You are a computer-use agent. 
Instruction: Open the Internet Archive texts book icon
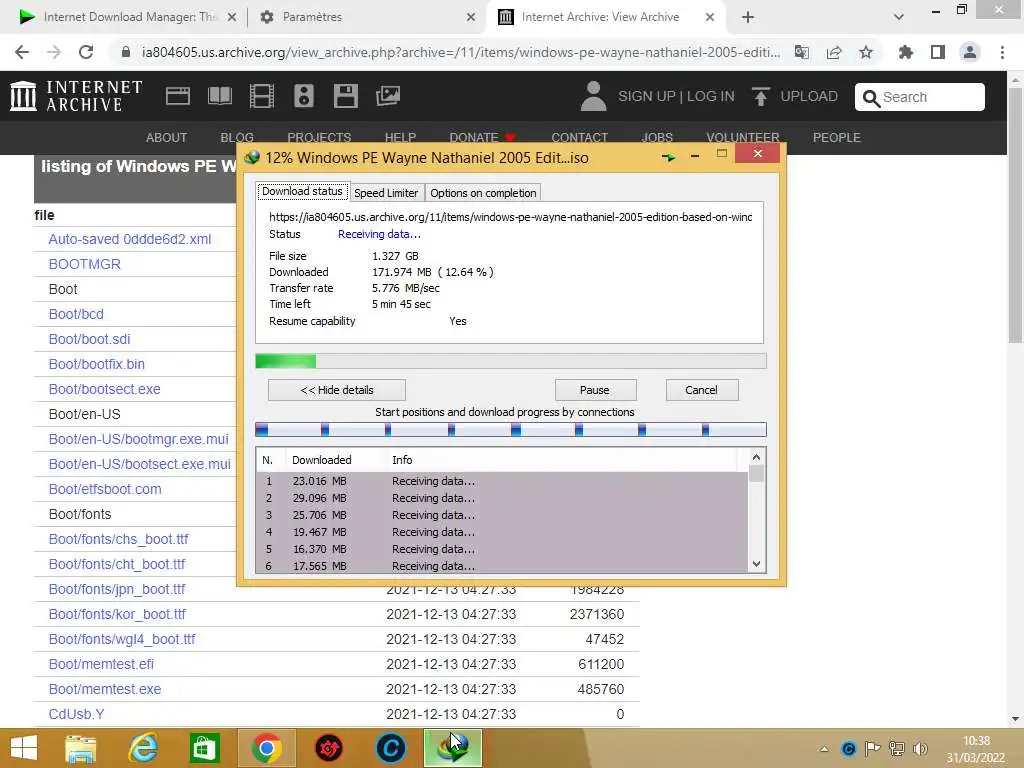pyautogui.click(x=219, y=96)
